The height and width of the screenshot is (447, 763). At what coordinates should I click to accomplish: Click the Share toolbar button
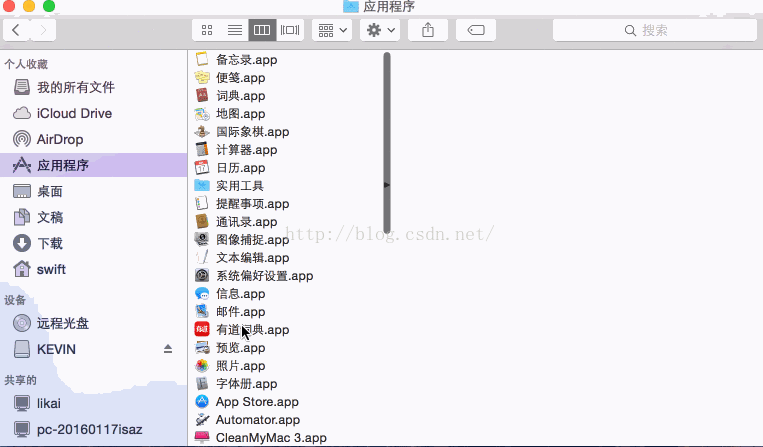(x=428, y=30)
